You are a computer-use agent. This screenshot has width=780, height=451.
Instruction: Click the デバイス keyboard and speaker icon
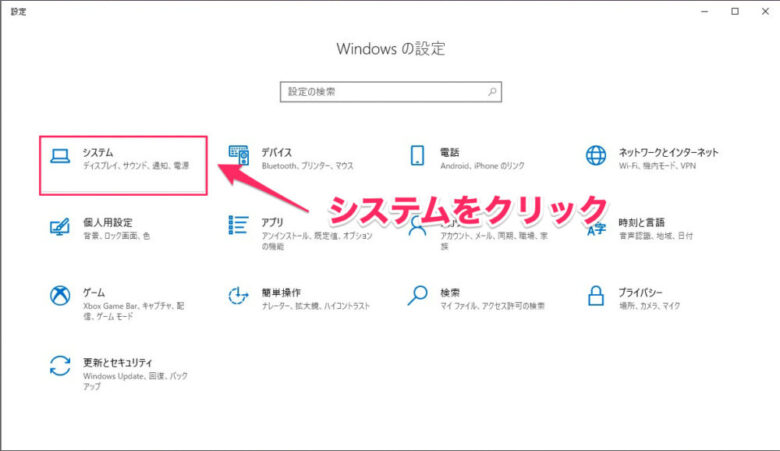[238, 155]
